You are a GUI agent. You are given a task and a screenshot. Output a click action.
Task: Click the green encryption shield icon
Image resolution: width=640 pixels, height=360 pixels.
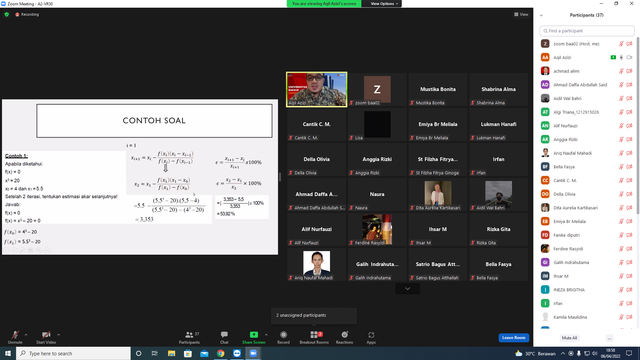[x=7, y=14]
